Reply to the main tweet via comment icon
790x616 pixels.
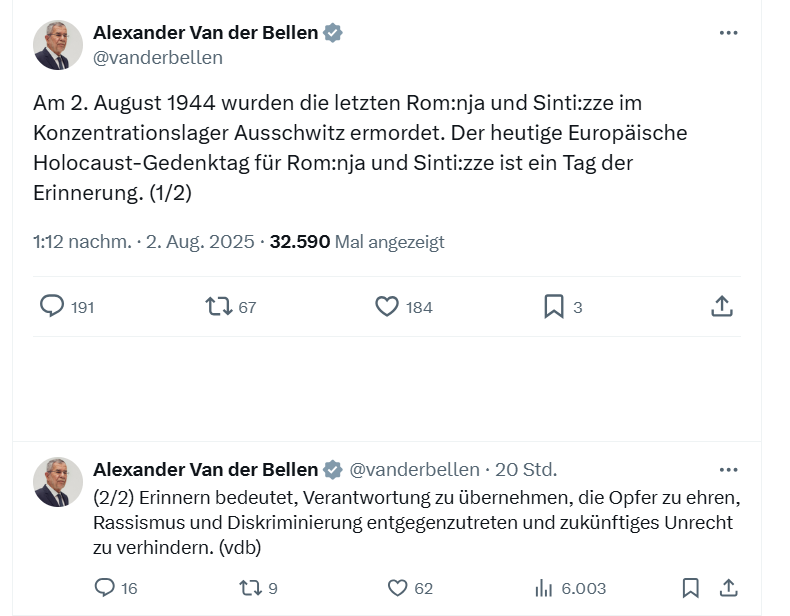[x=52, y=306]
